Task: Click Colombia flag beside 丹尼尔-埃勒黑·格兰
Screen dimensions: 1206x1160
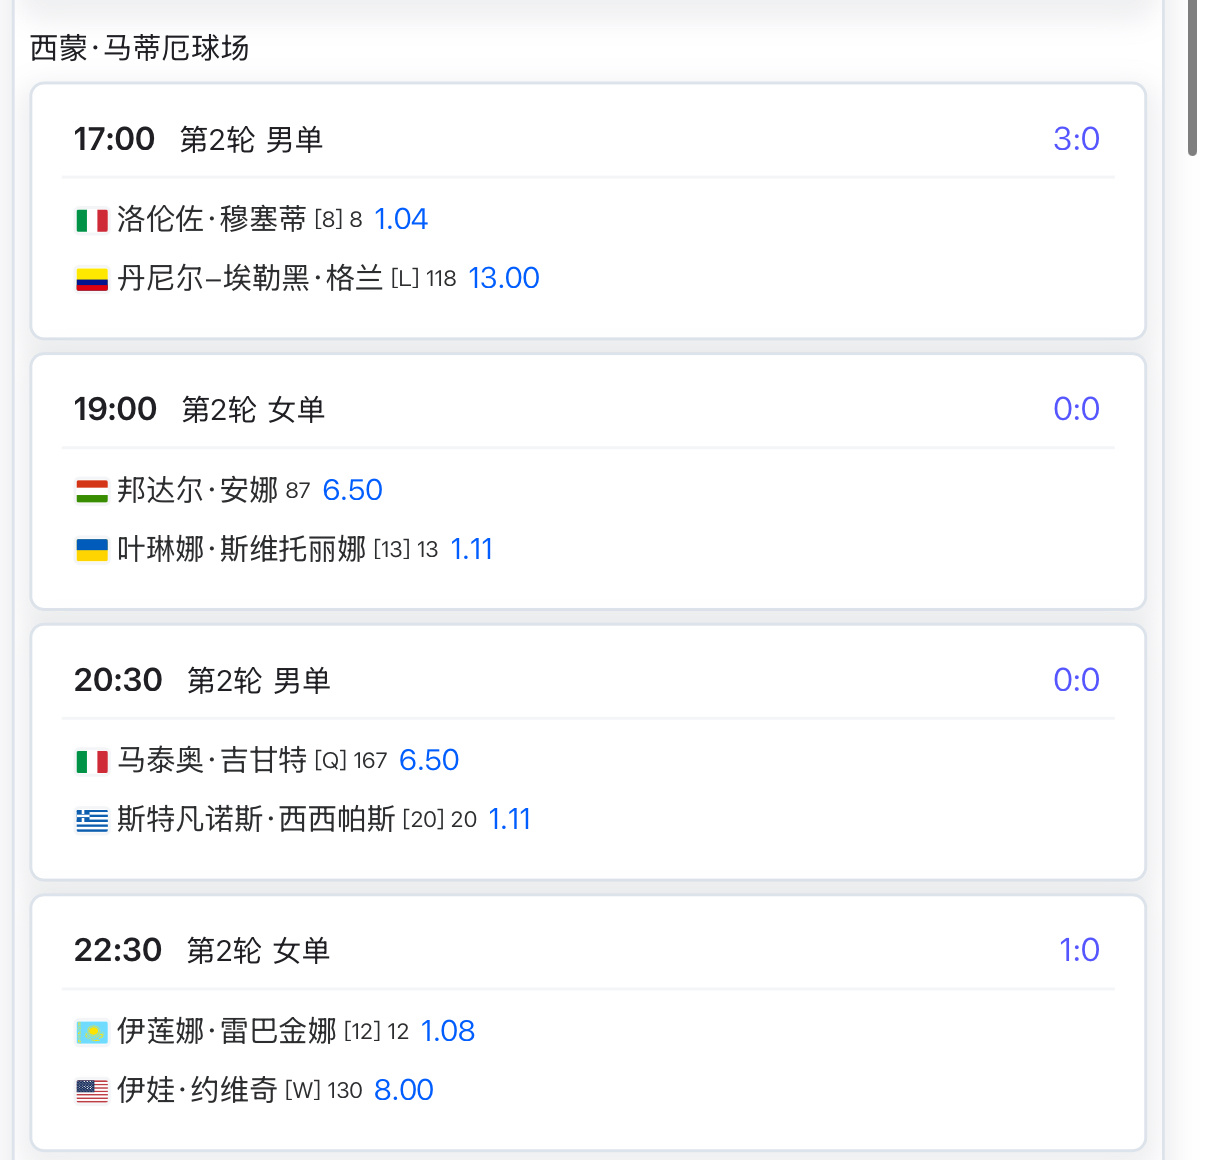Action: point(92,279)
